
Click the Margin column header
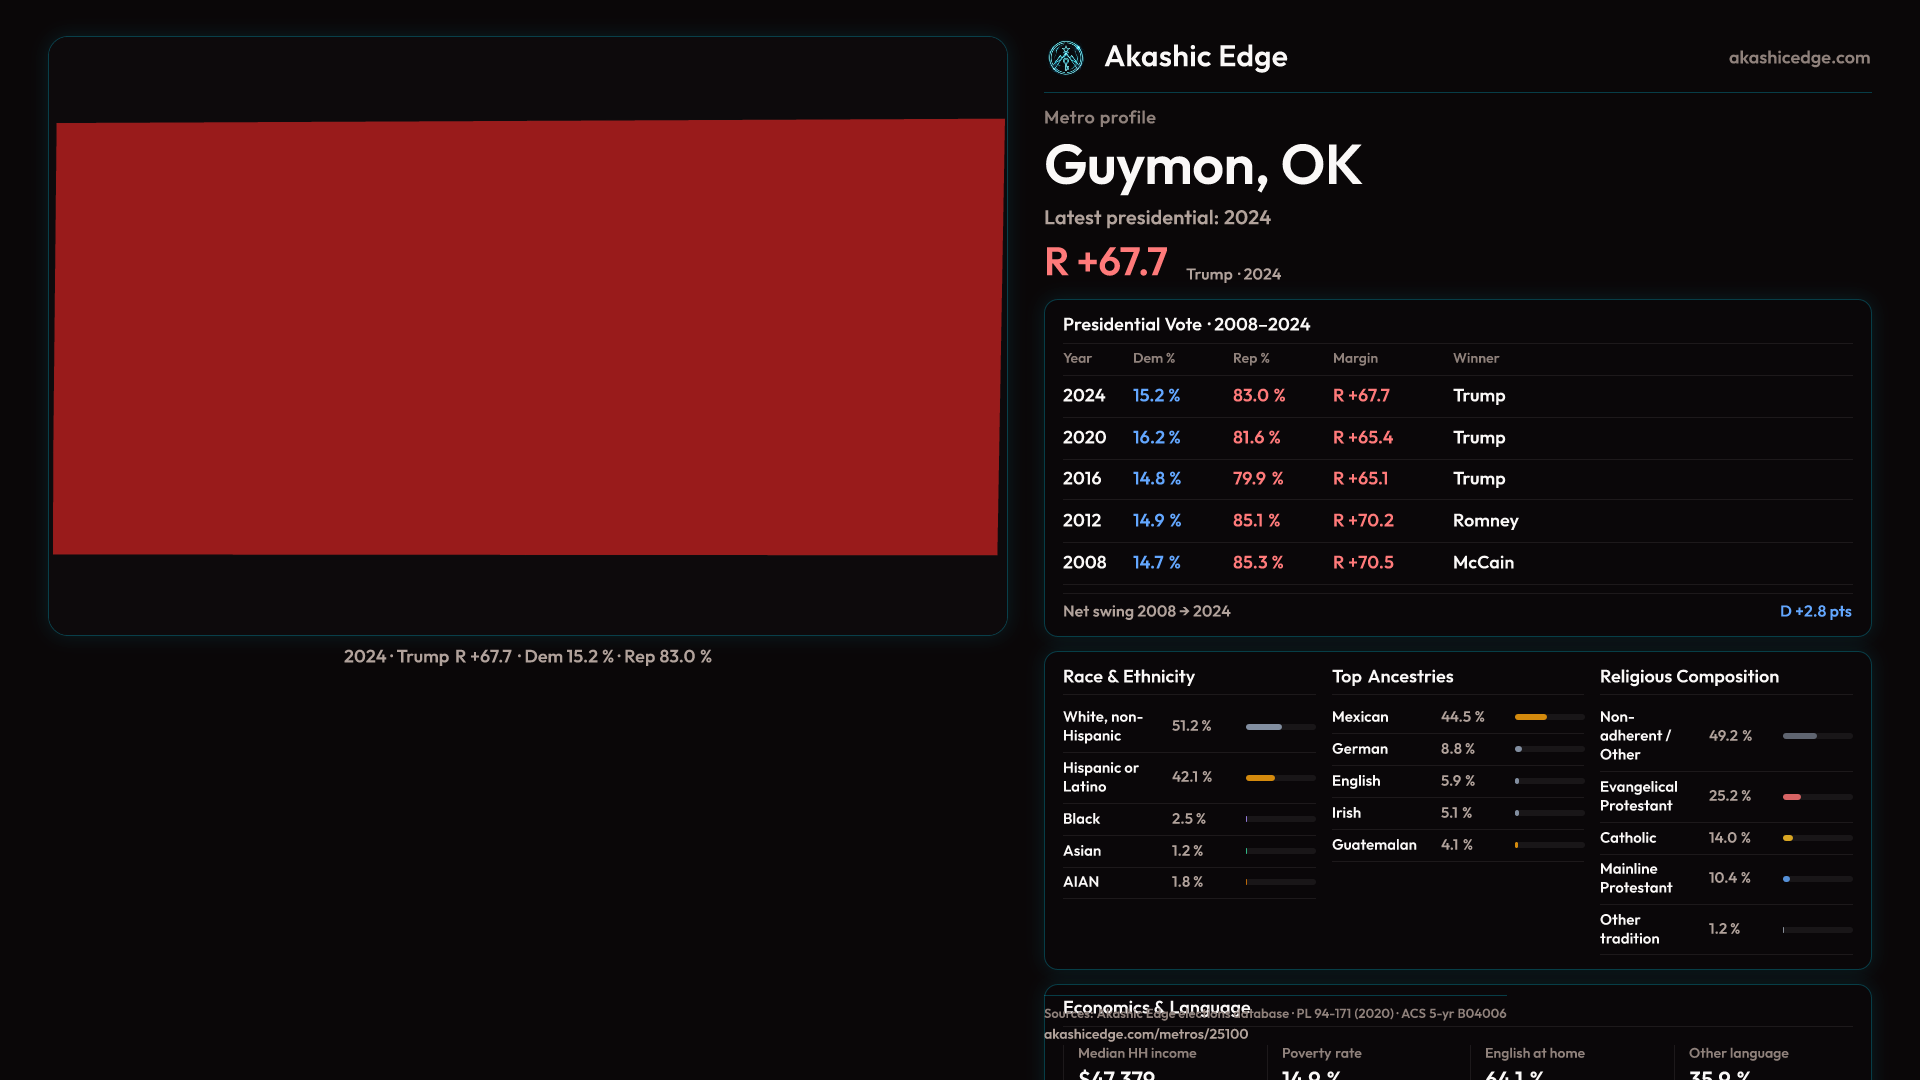(x=1354, y=358)
